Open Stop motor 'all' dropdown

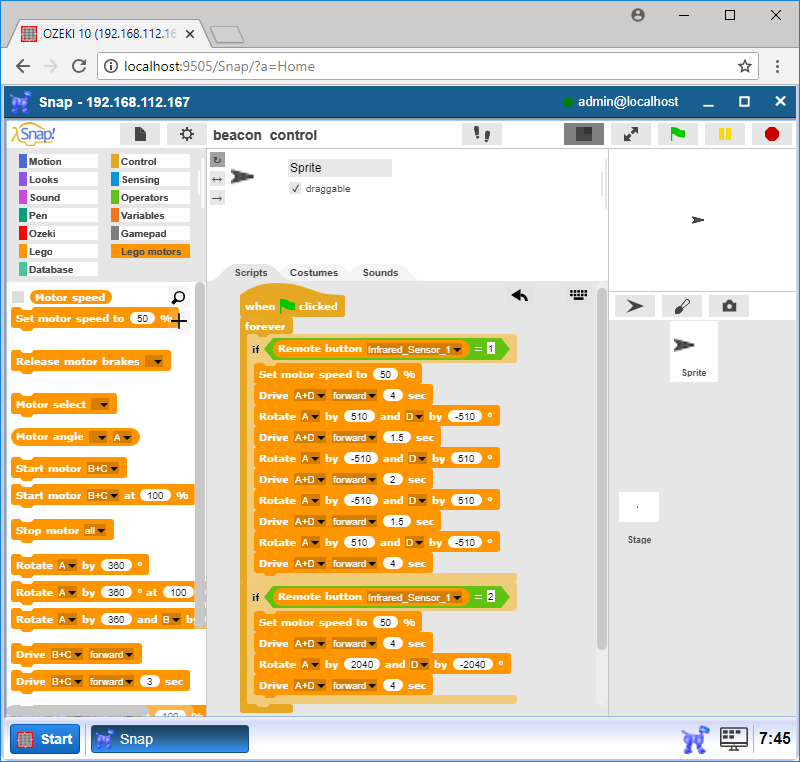coord(95,531)
